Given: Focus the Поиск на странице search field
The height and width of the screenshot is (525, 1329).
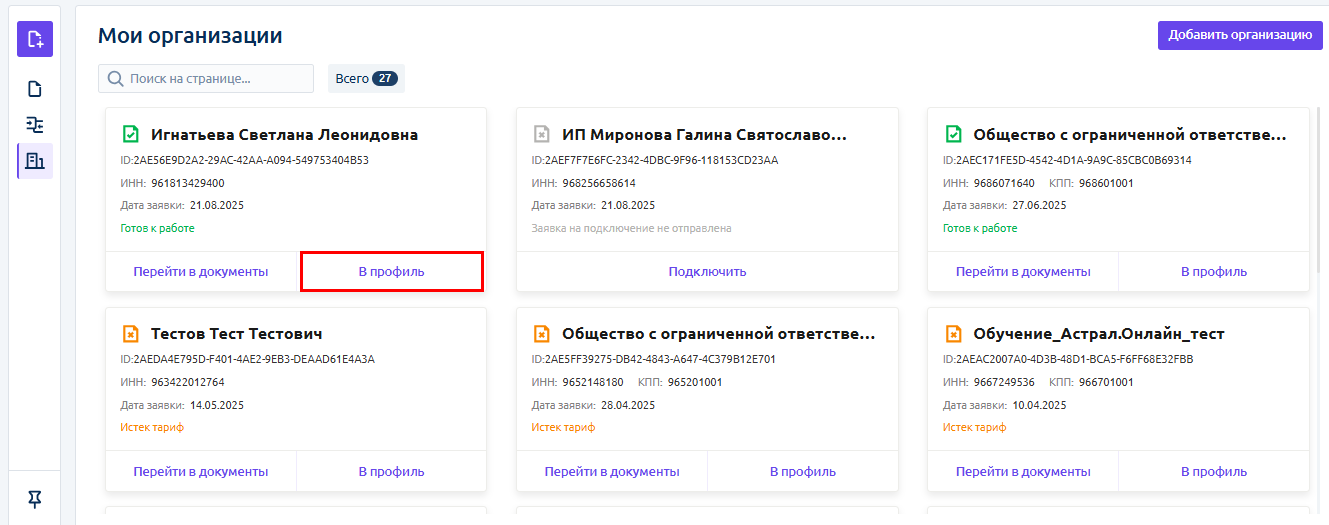Looking at the screenshot, I should pyautogui.click(x=206, y=78).
